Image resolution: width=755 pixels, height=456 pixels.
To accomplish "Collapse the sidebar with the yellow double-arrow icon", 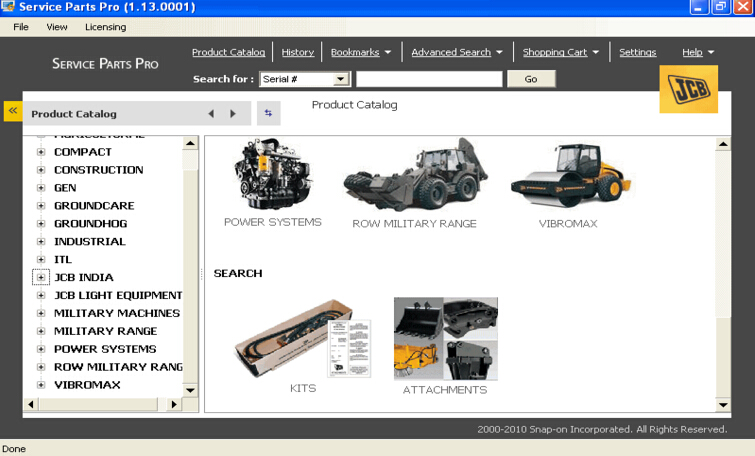I will coord(13,111).
